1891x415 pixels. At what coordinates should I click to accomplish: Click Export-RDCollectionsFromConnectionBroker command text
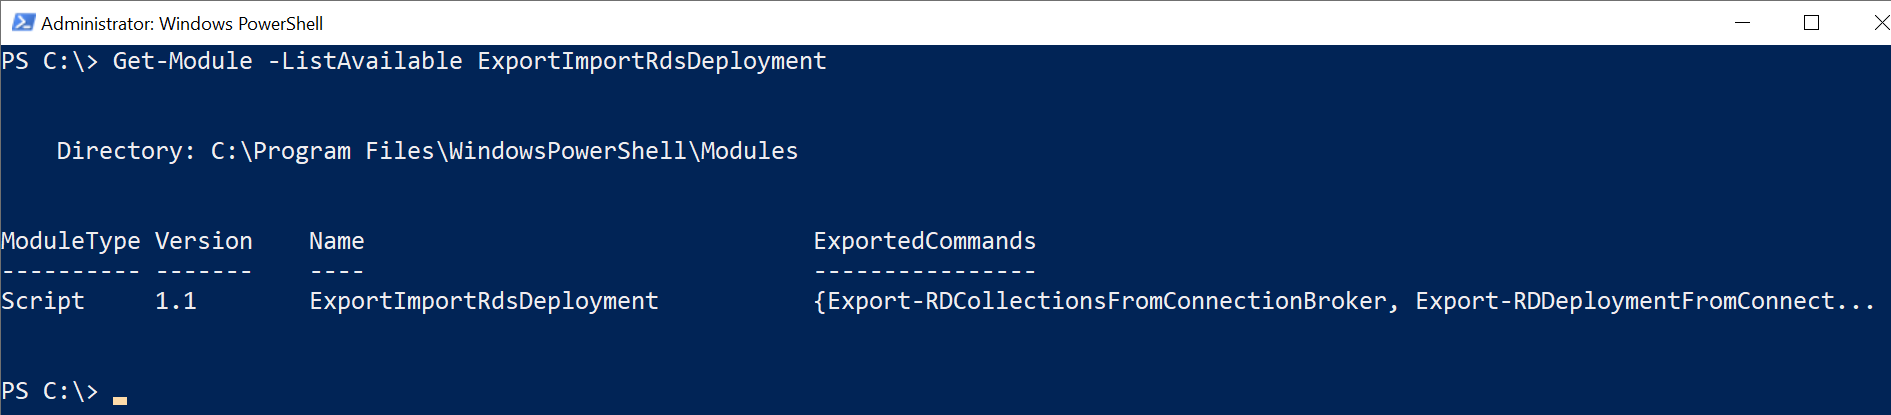(x=1107, y=301)
